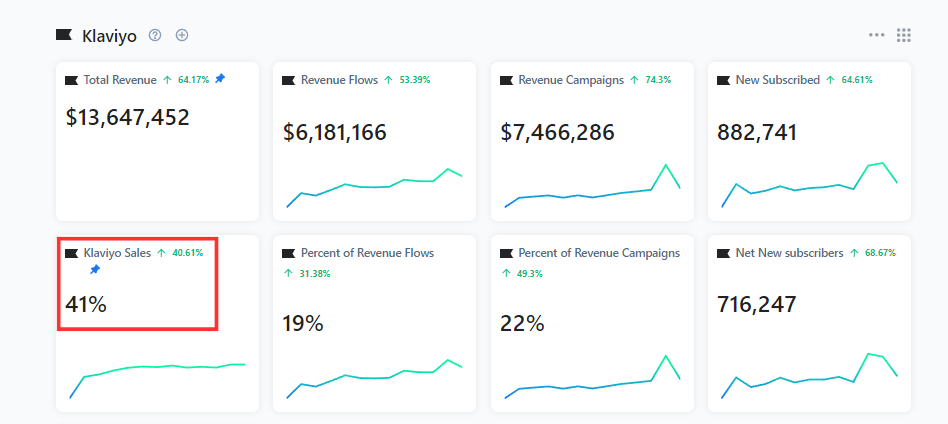This screenshot has width=948, height=424.
Task: Open the Total Revenue metric title
Action: click(120, 80)
